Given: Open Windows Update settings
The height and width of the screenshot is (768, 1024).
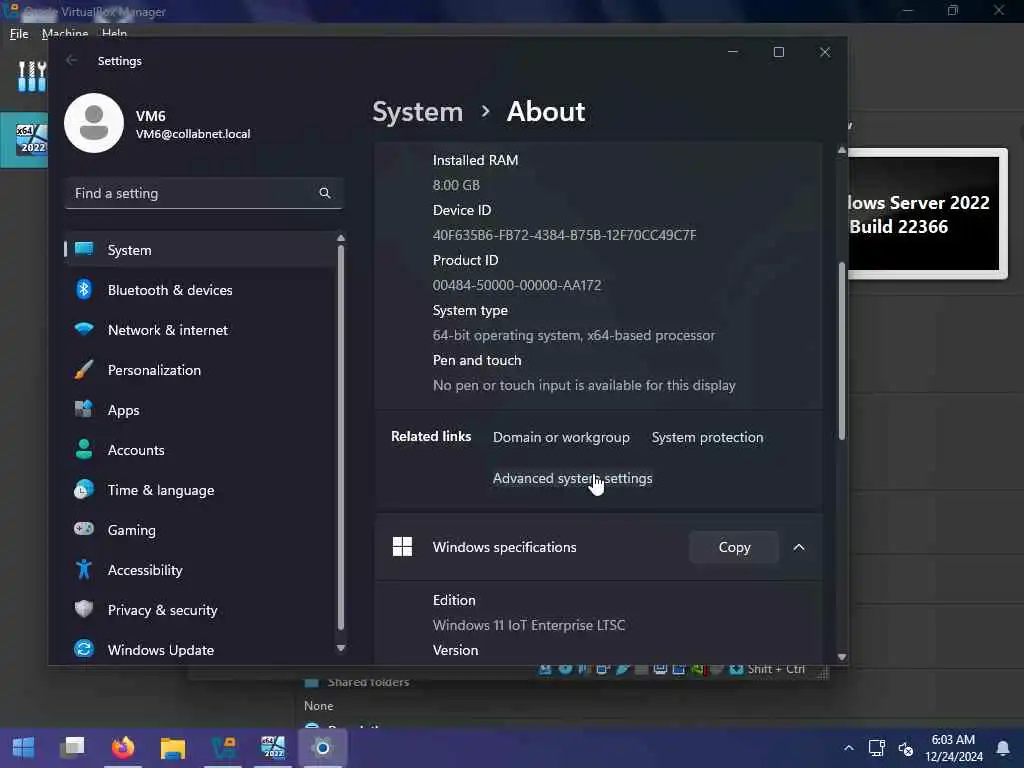Looking at the screenshot, I should point(200,650).
